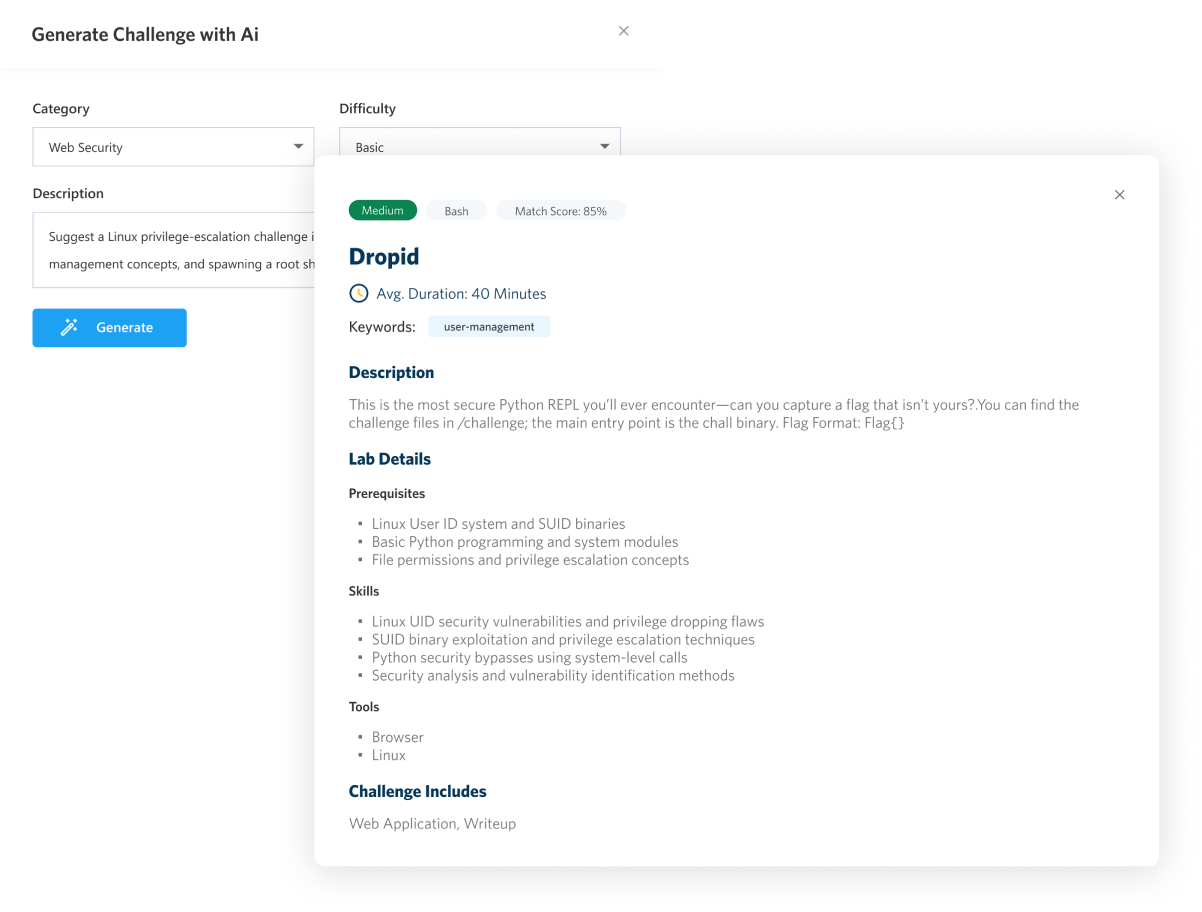Click the Bash tag pill

tap(456, 210)
